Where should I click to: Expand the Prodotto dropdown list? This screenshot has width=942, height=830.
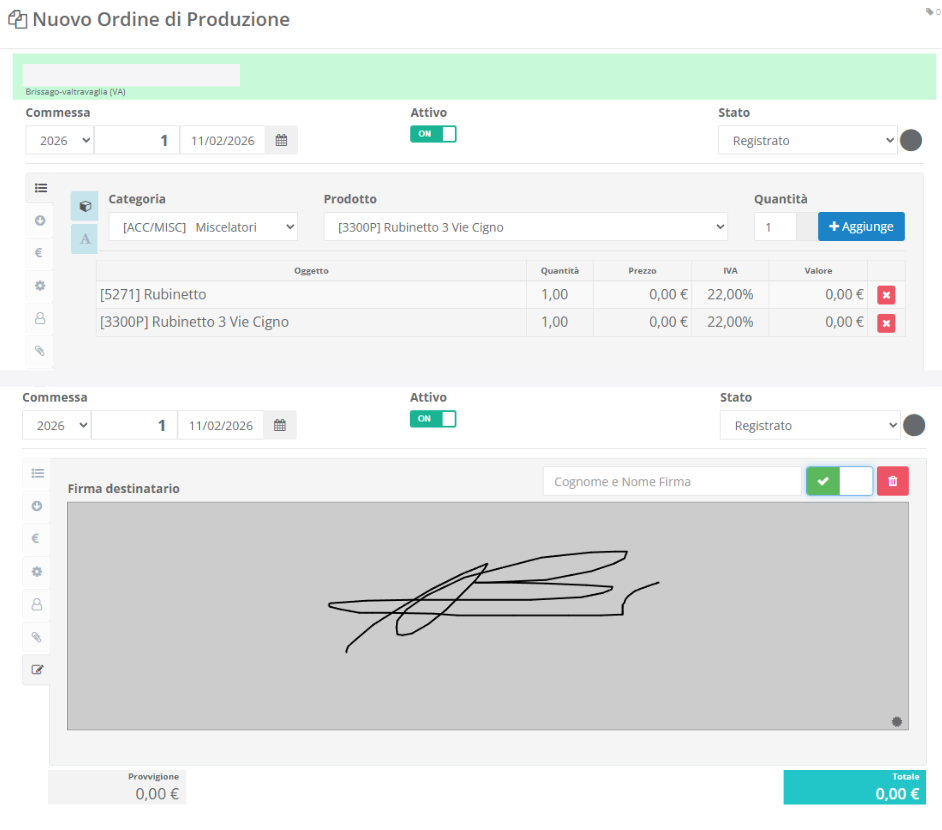point(525,227)
